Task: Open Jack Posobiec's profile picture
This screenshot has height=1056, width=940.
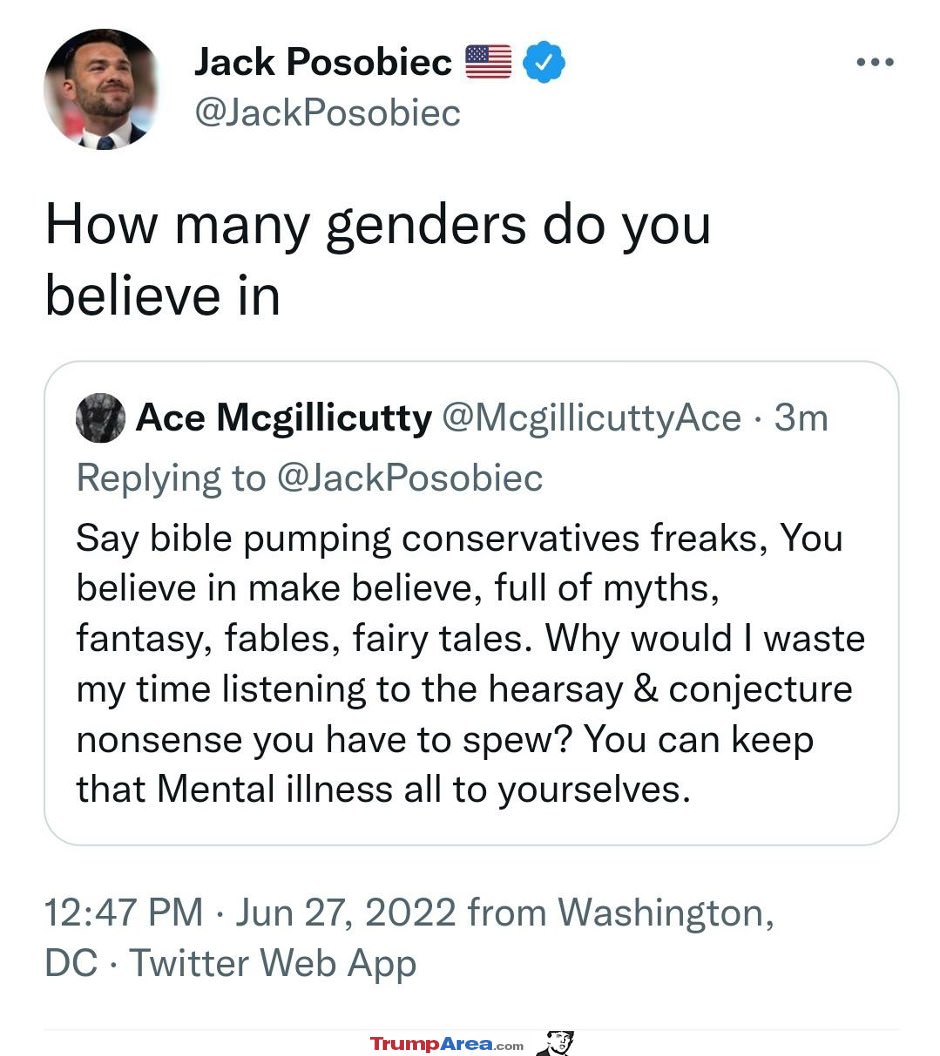Action: pos(102,89)
